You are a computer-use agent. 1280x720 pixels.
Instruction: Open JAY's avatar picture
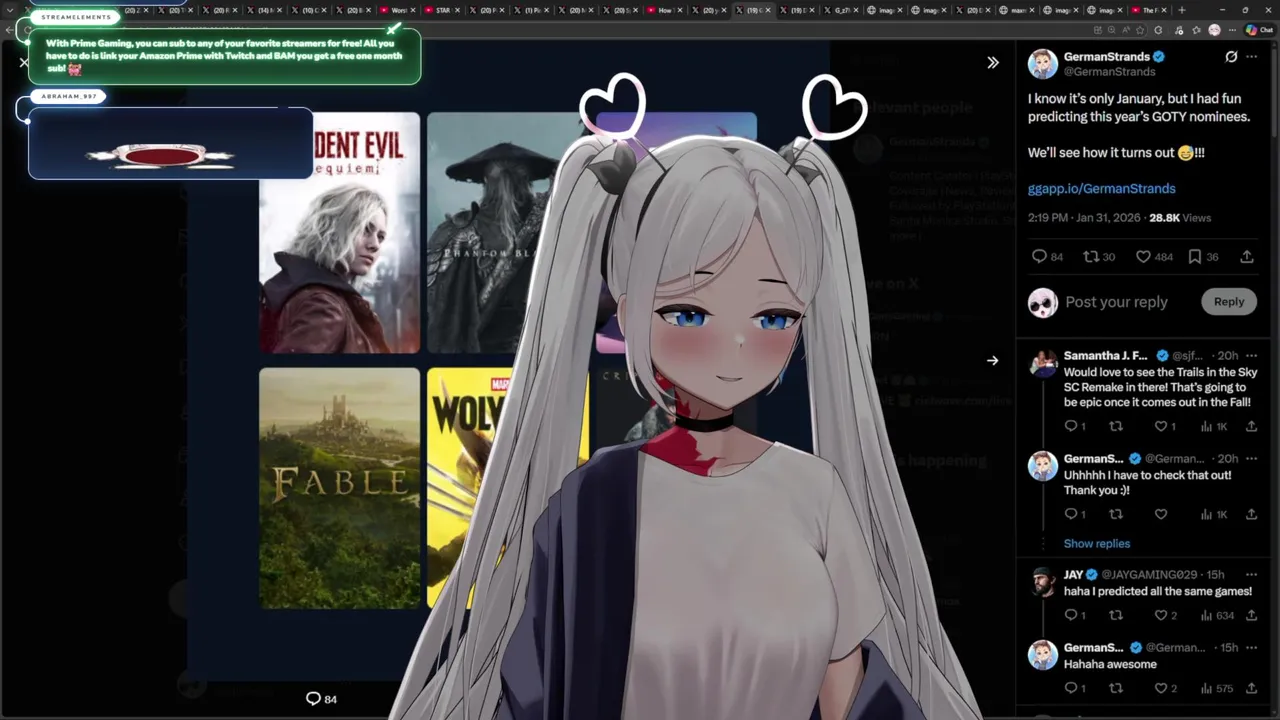pyautogui.click(x=1043, y=582)
